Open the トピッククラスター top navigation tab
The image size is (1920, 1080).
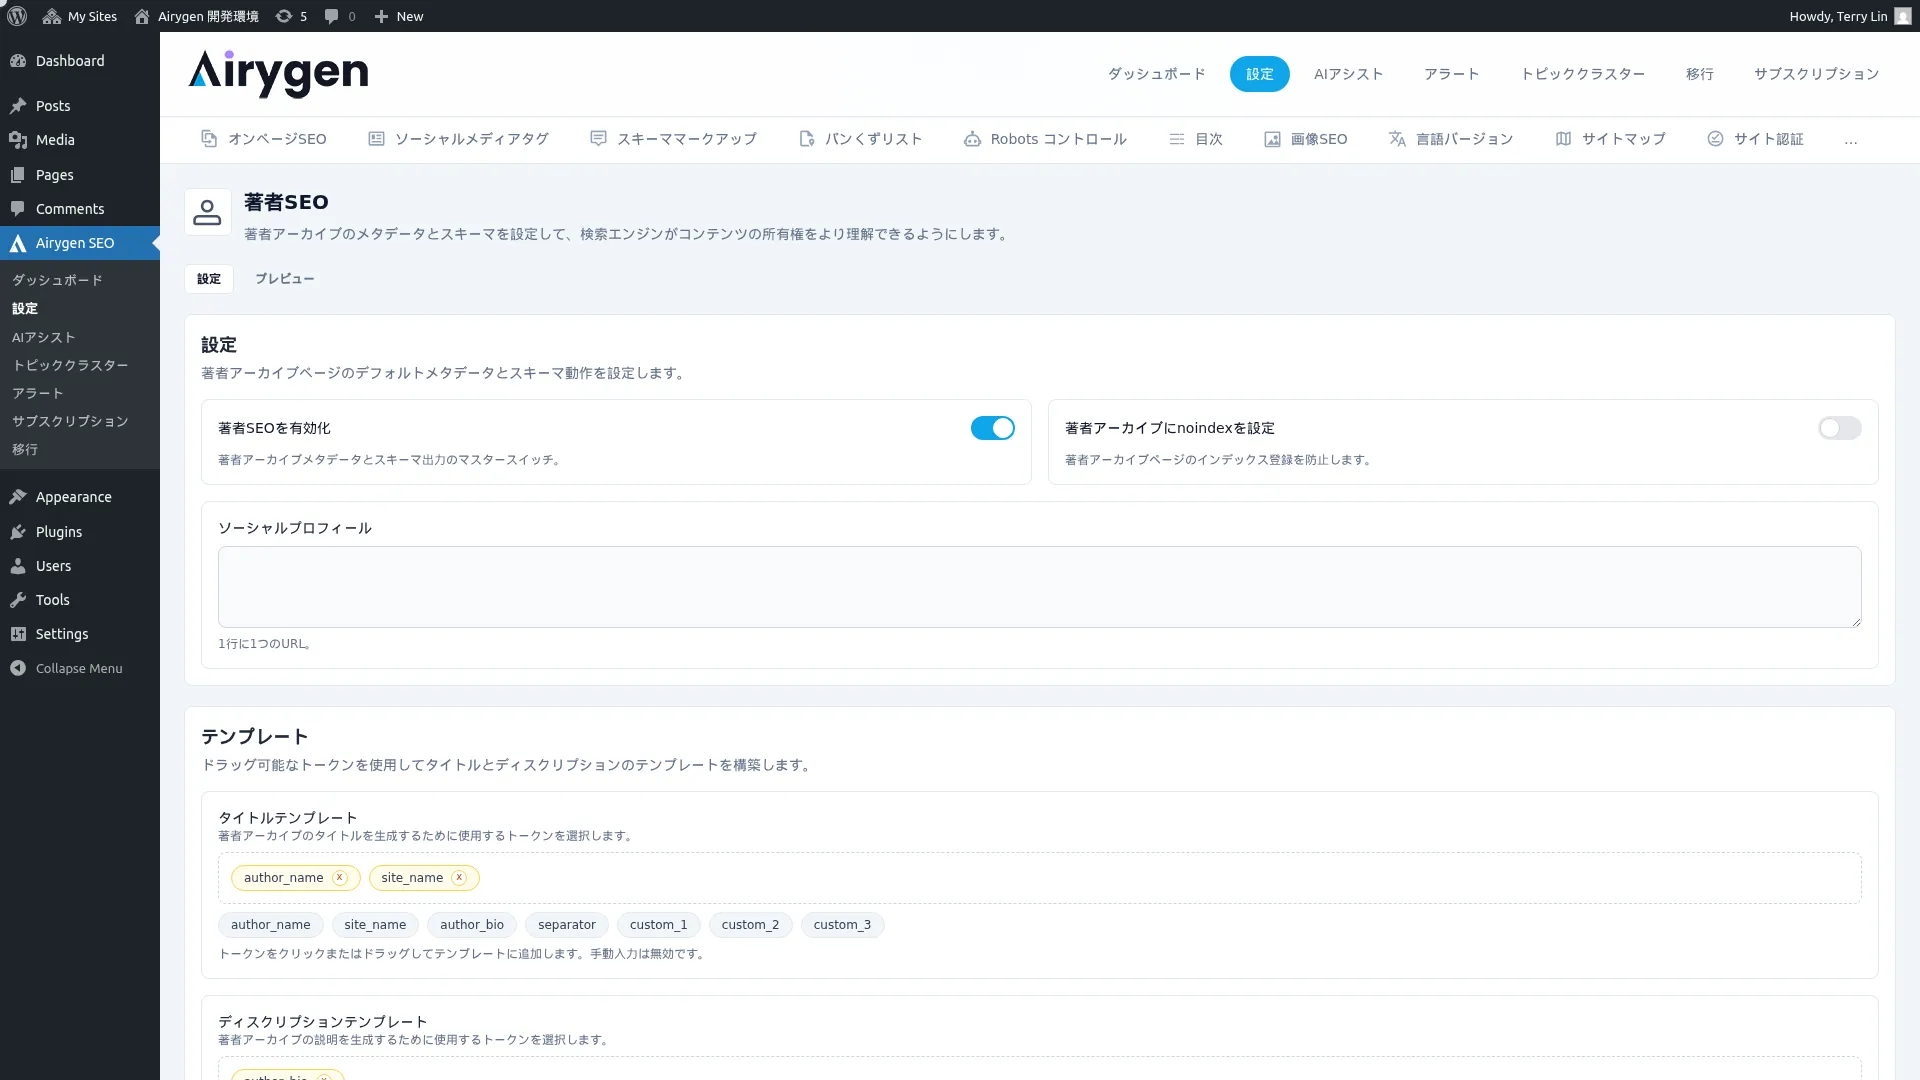click(1582, 74)
